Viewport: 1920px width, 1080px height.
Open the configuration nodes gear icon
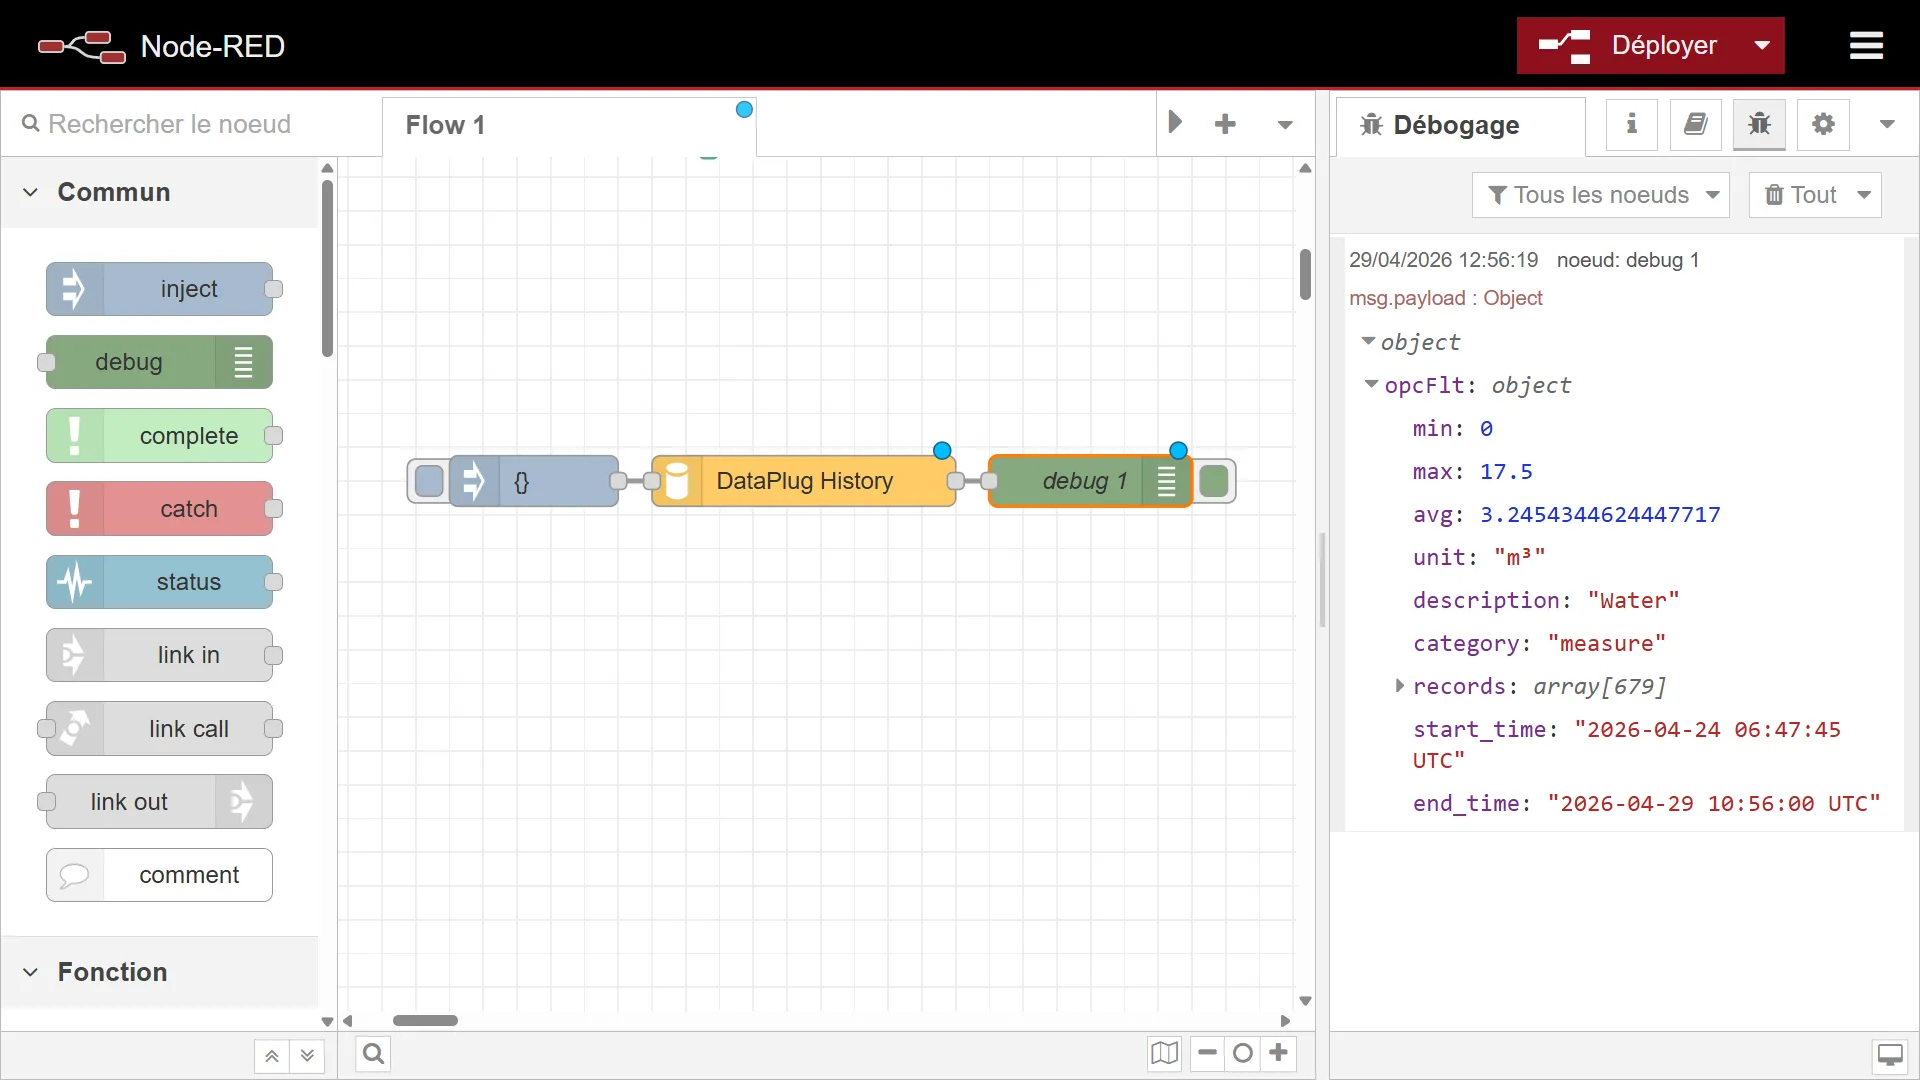point(1823,124)
